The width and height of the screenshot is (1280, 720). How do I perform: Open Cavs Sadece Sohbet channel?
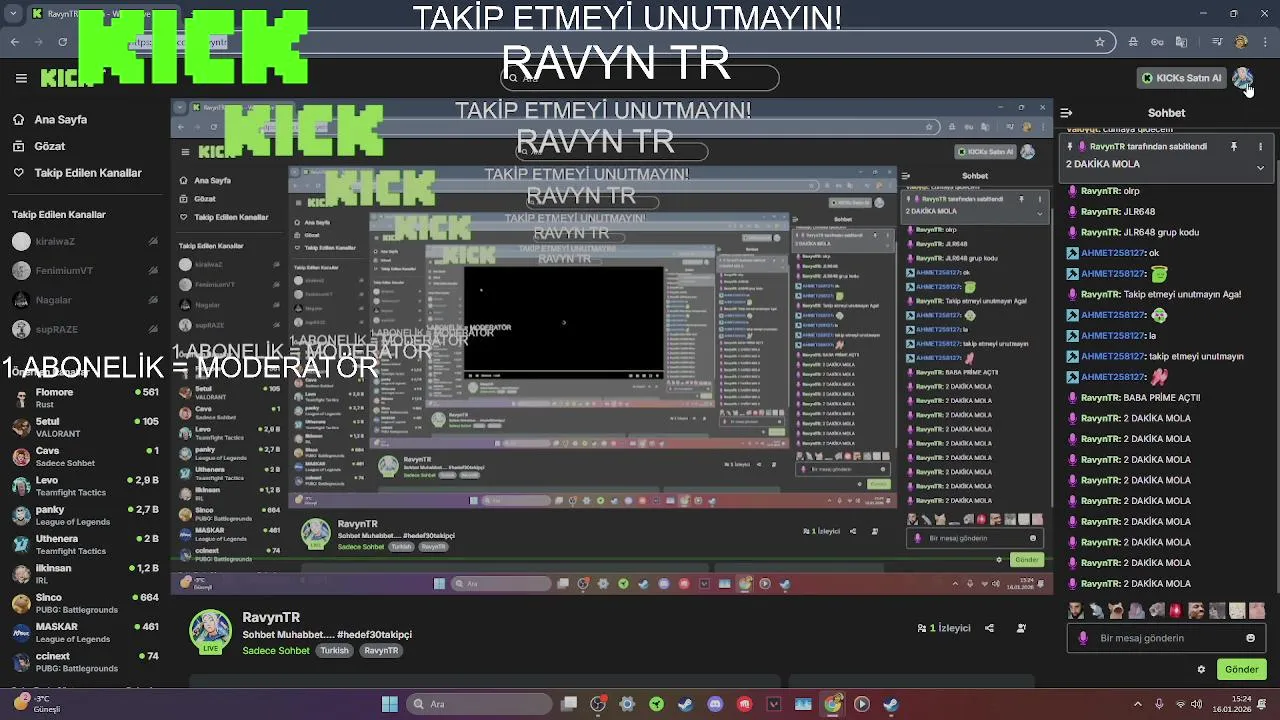[x=84, y=456]
